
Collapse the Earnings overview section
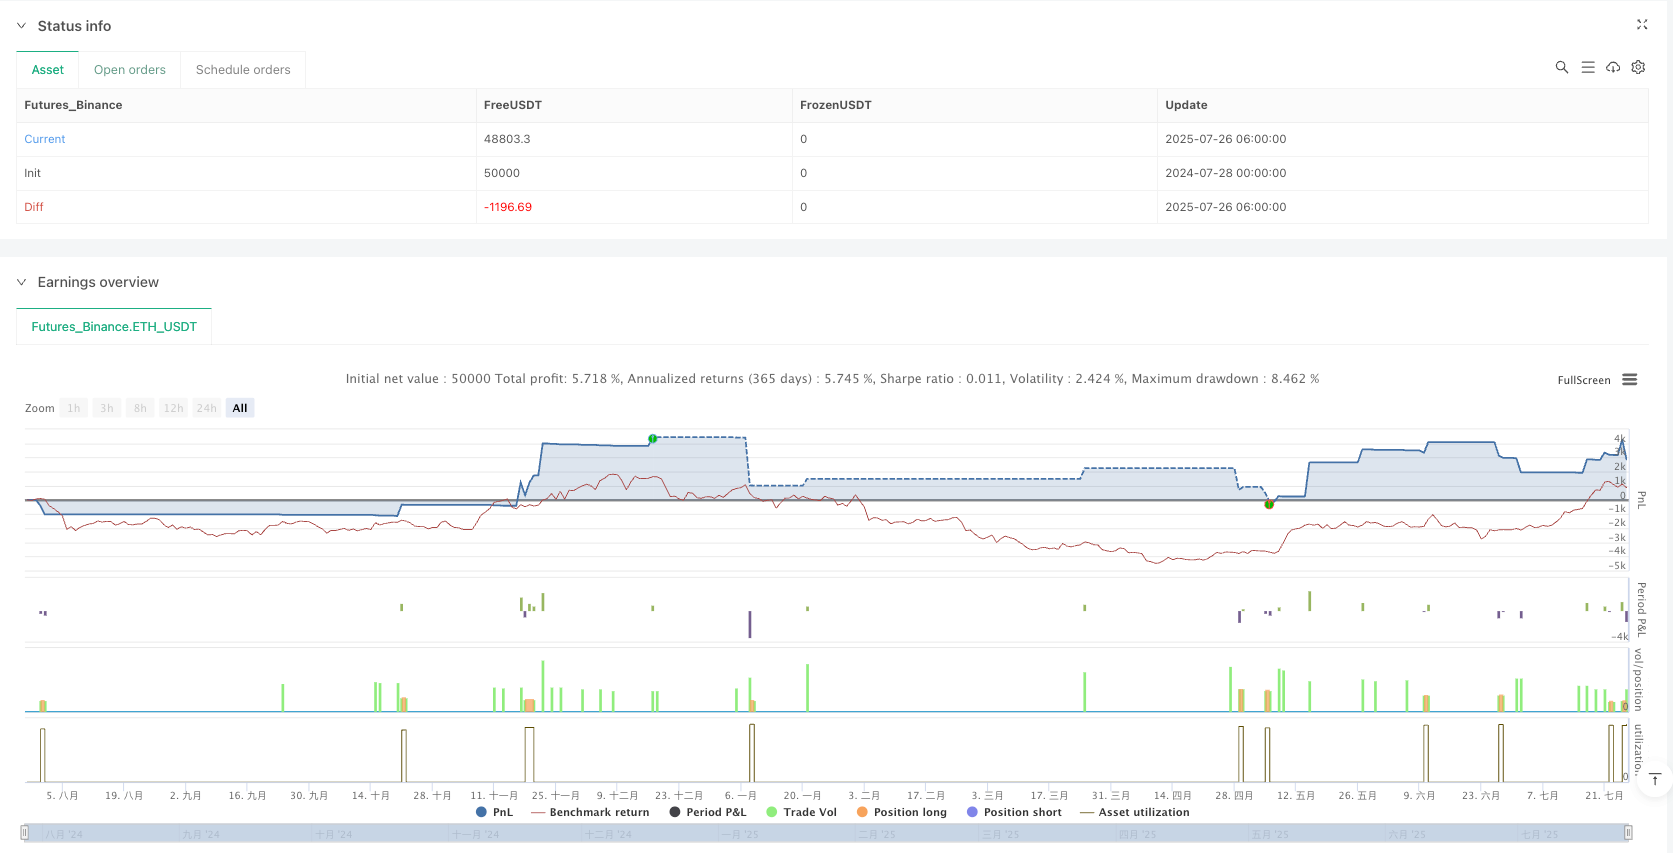[22, 282]
